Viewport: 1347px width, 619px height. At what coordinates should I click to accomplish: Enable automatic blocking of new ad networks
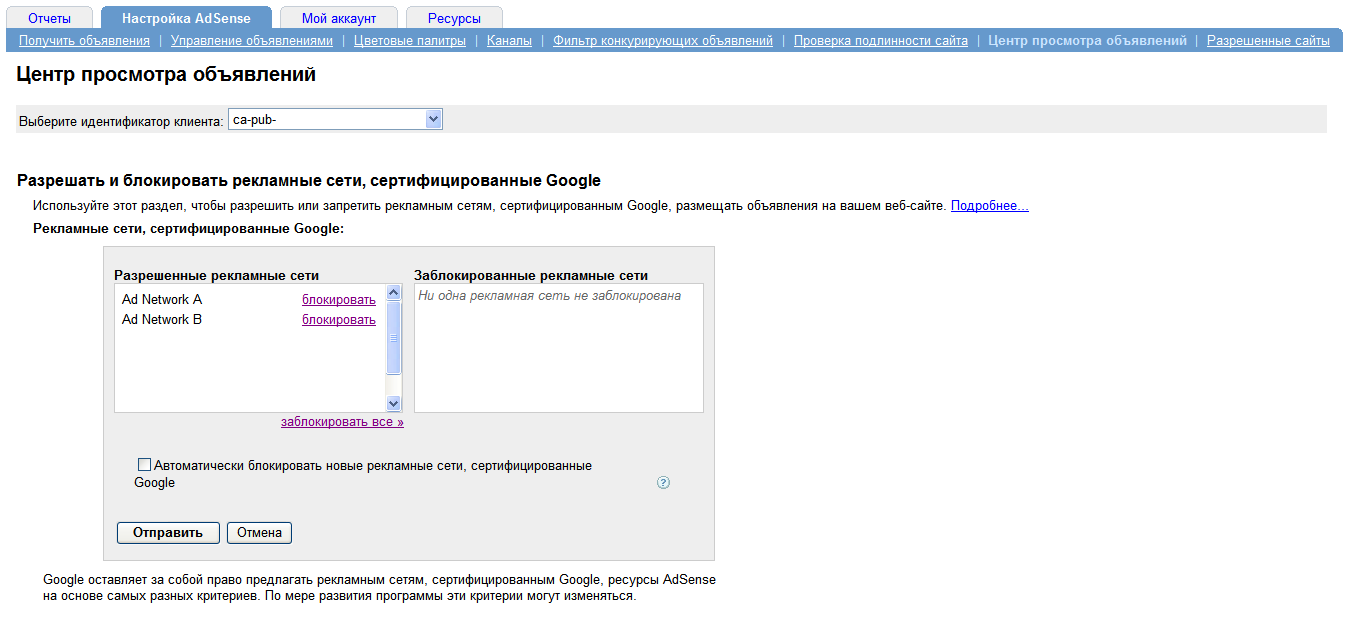click(144, 465)
